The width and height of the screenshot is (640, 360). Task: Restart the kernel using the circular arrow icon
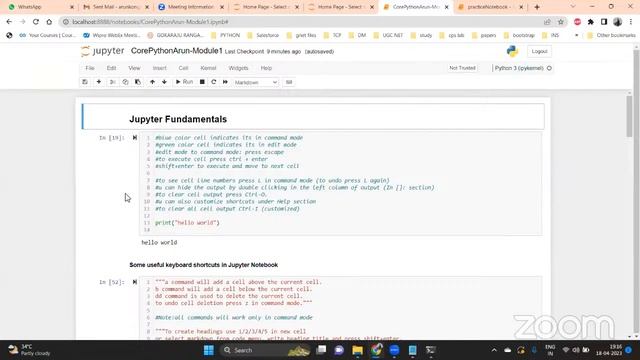pos(213,82)
